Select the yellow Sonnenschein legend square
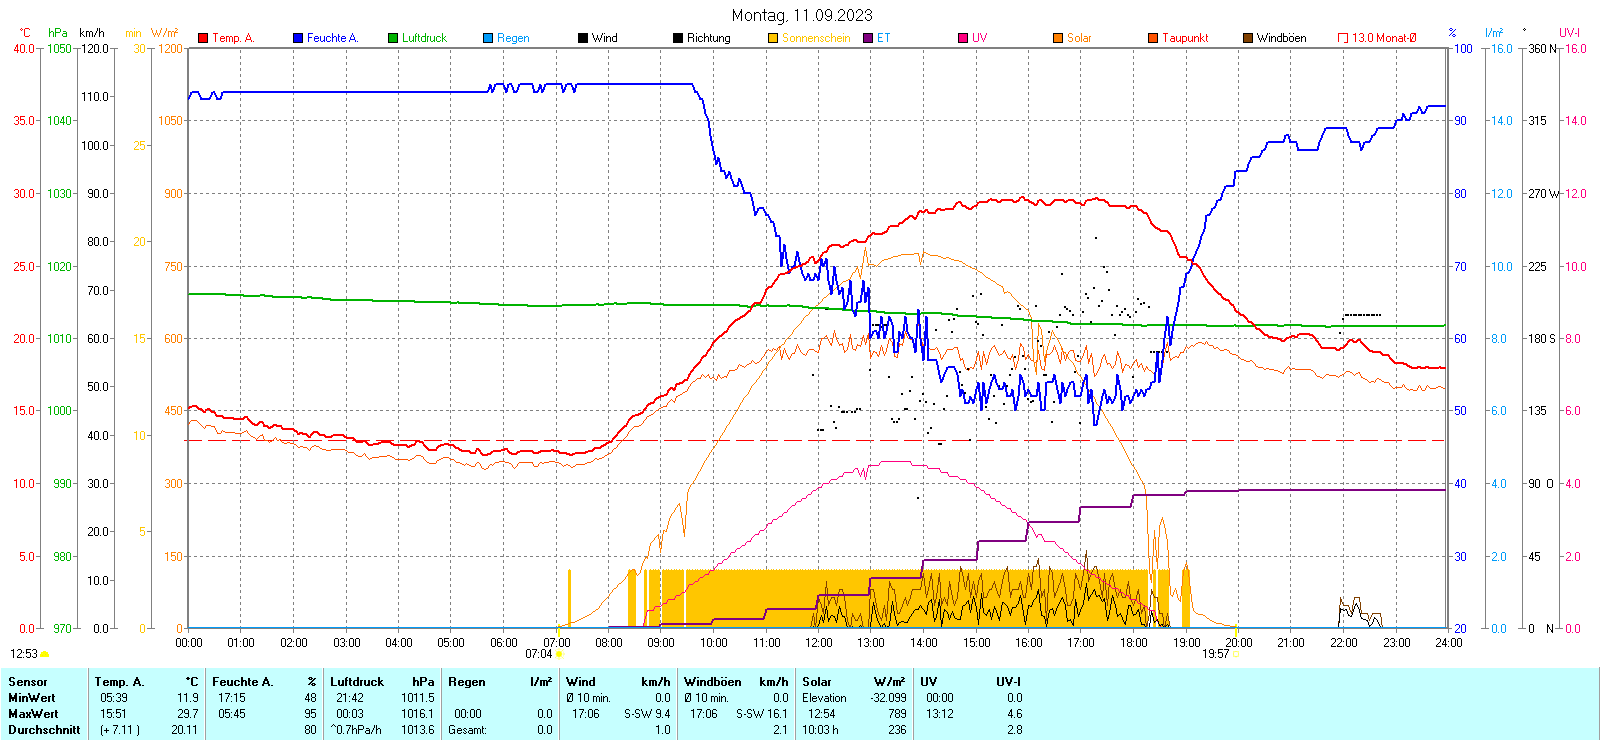The image size is (1600, 740). coord(773,38)
